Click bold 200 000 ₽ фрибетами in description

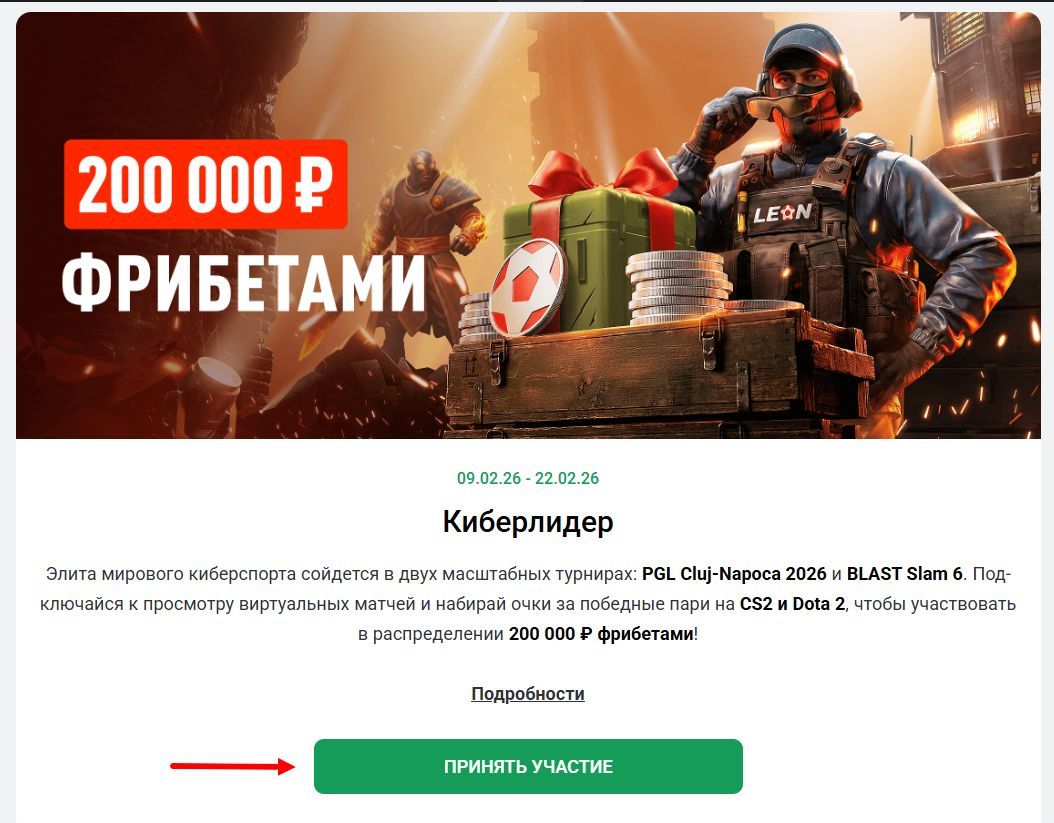pos(601,634)
